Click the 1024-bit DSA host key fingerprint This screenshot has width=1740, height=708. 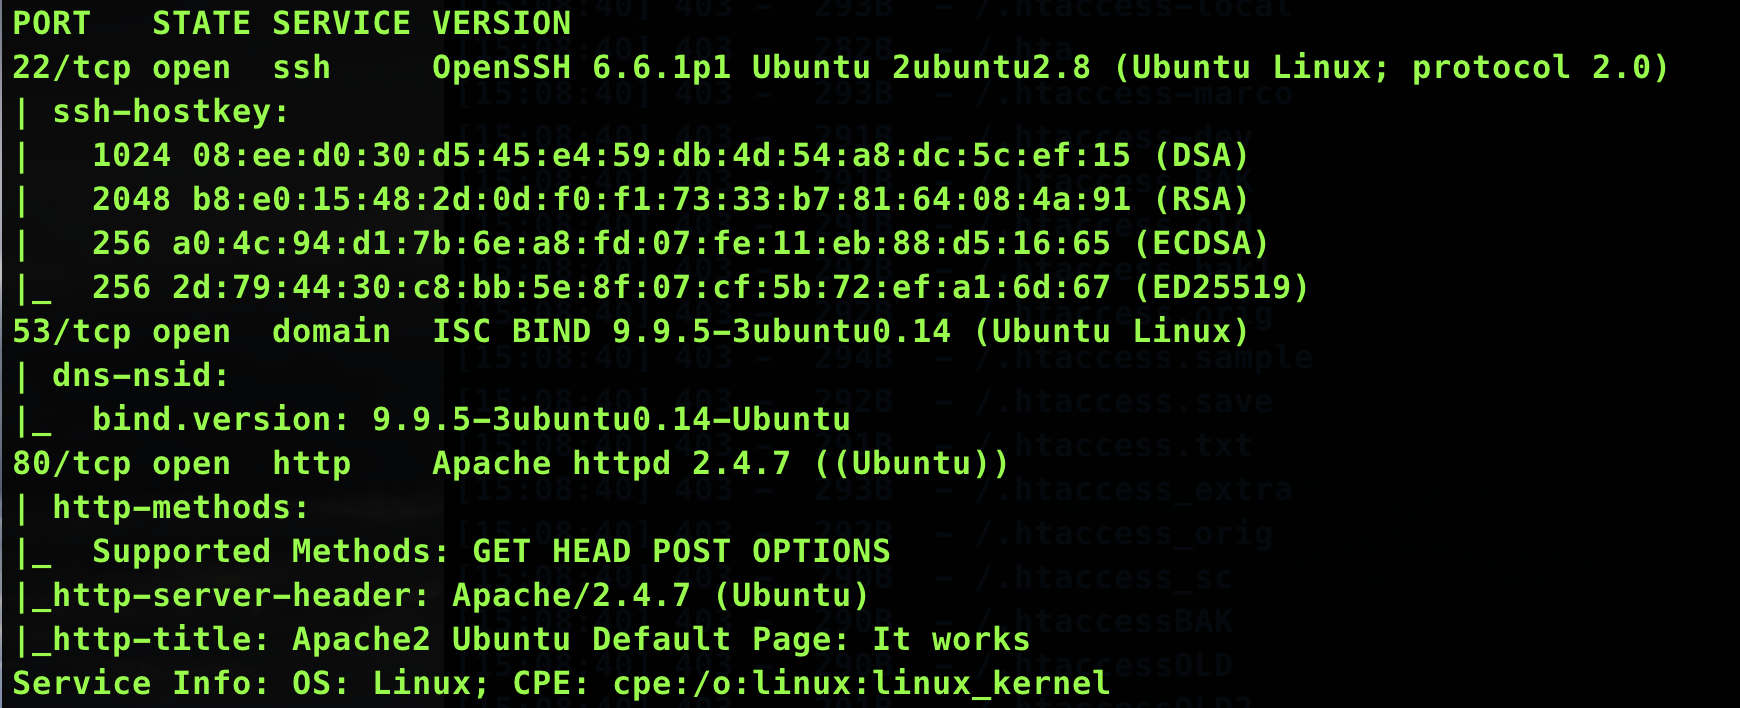[x=661, y=155]
